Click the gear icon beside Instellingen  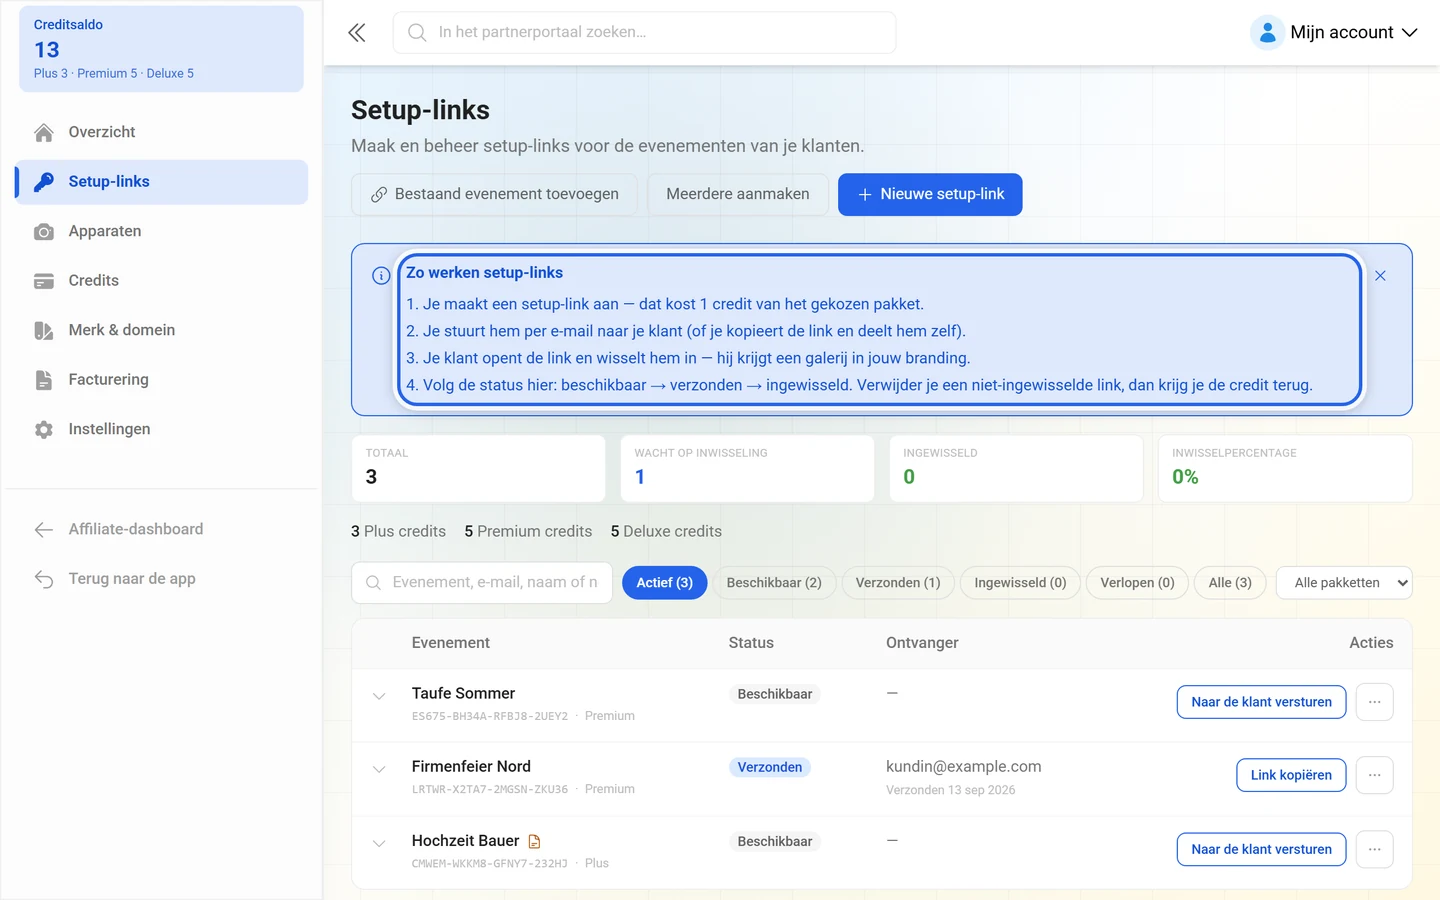click(x=44, y=430)
